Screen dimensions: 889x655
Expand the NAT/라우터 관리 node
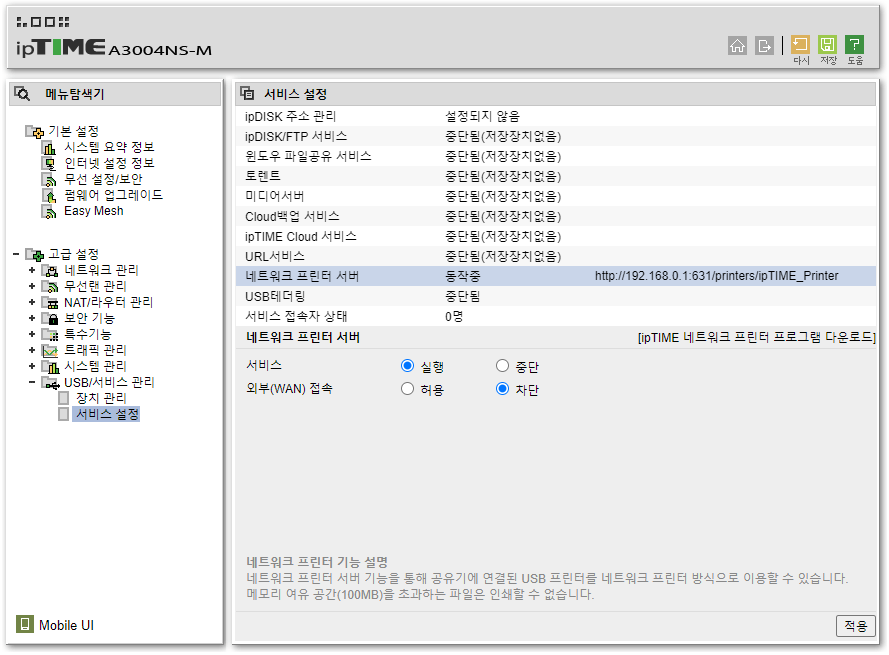(x=32, y=302)
